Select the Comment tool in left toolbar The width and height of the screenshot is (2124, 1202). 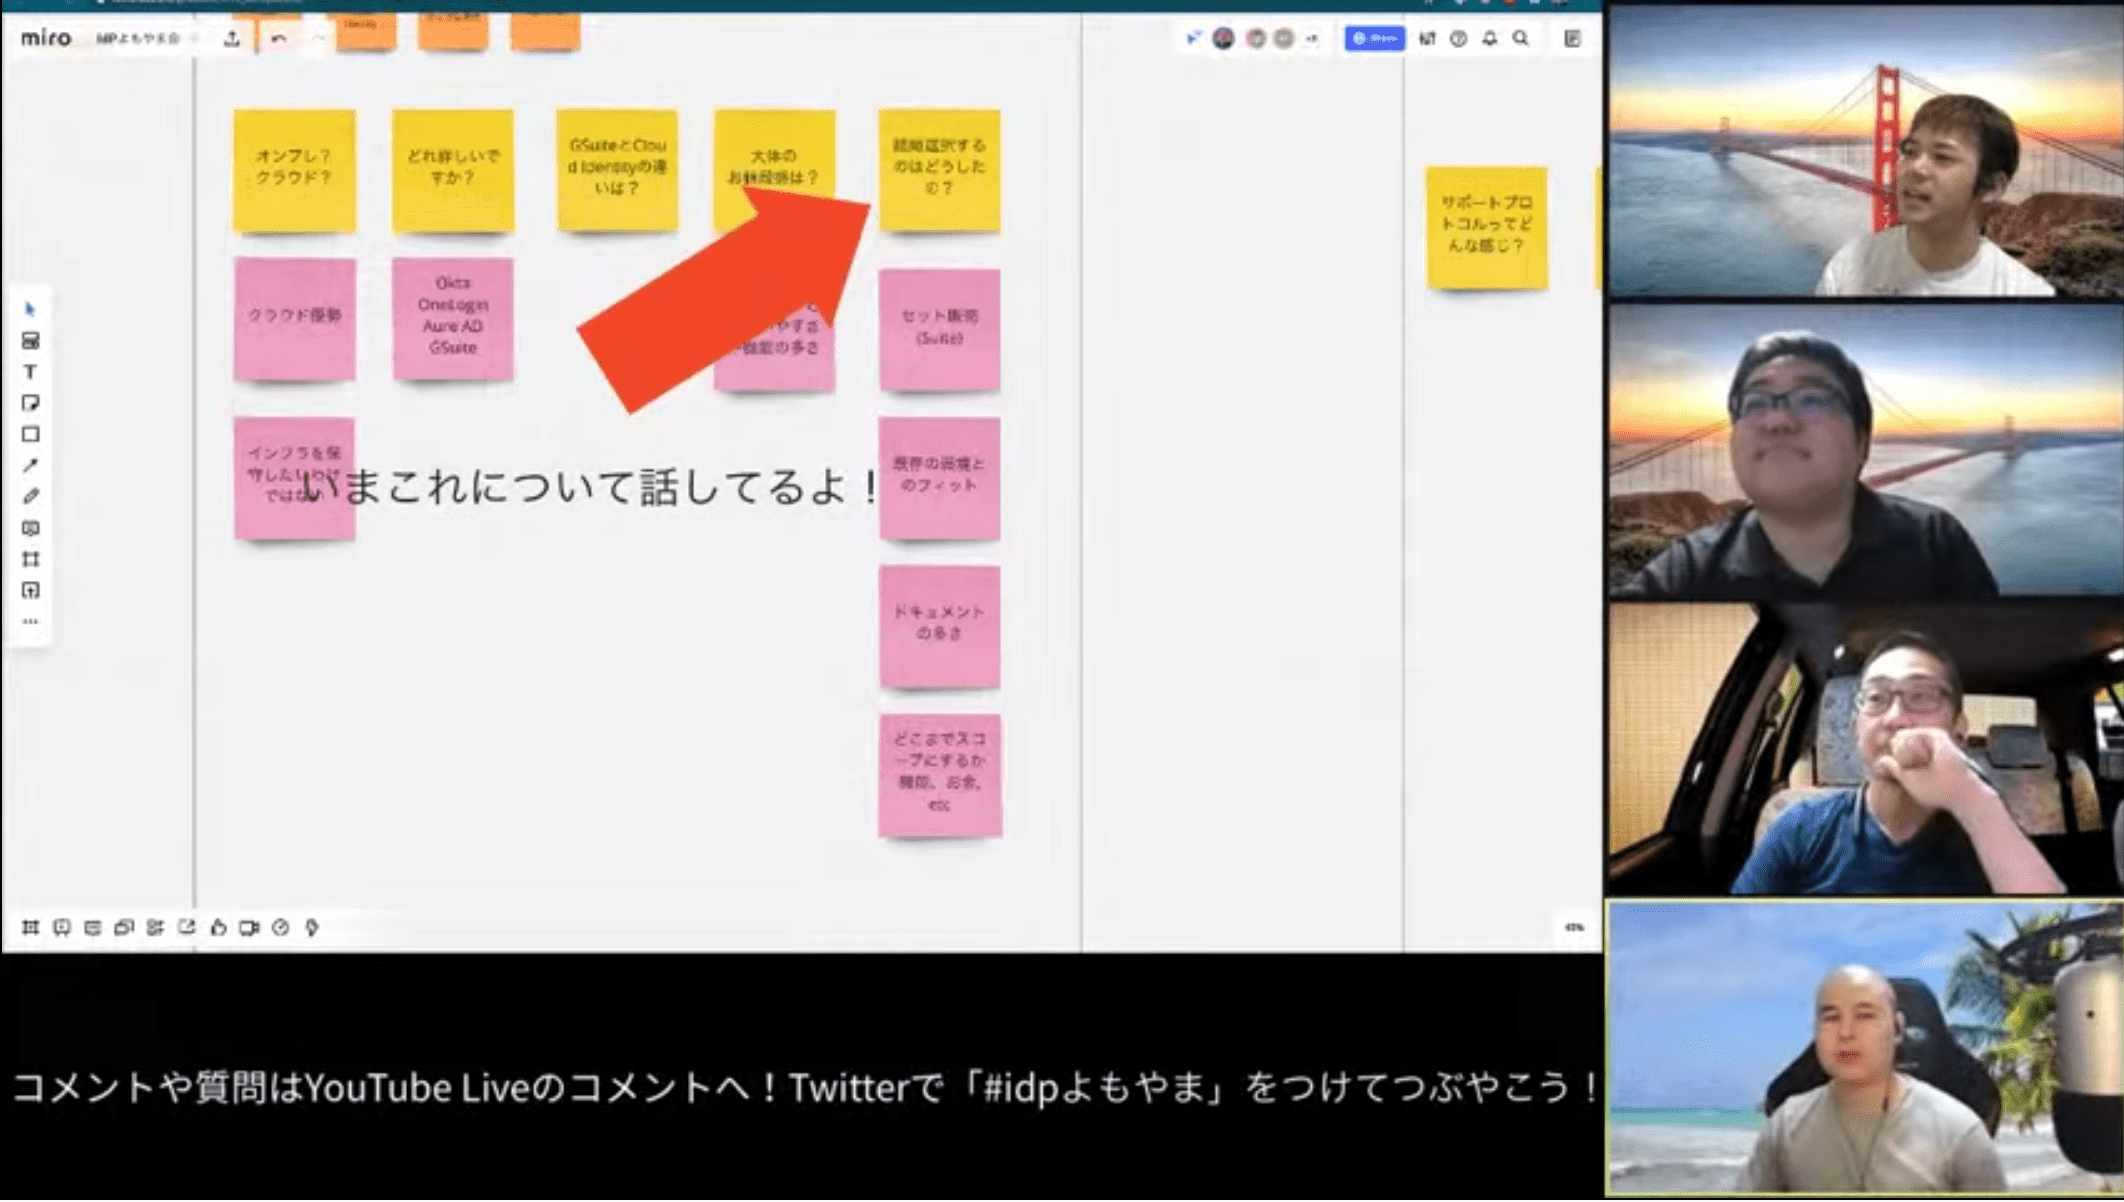(x=30, y=528)
